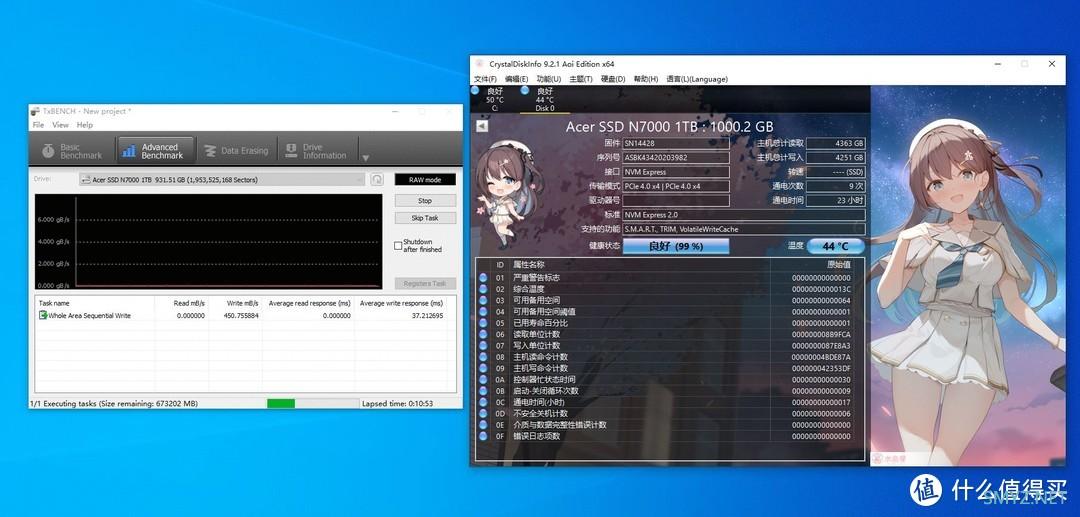Click the host total writes 4251 GB field
Screen dimensions: 1080x517
[x=835, y=158]
